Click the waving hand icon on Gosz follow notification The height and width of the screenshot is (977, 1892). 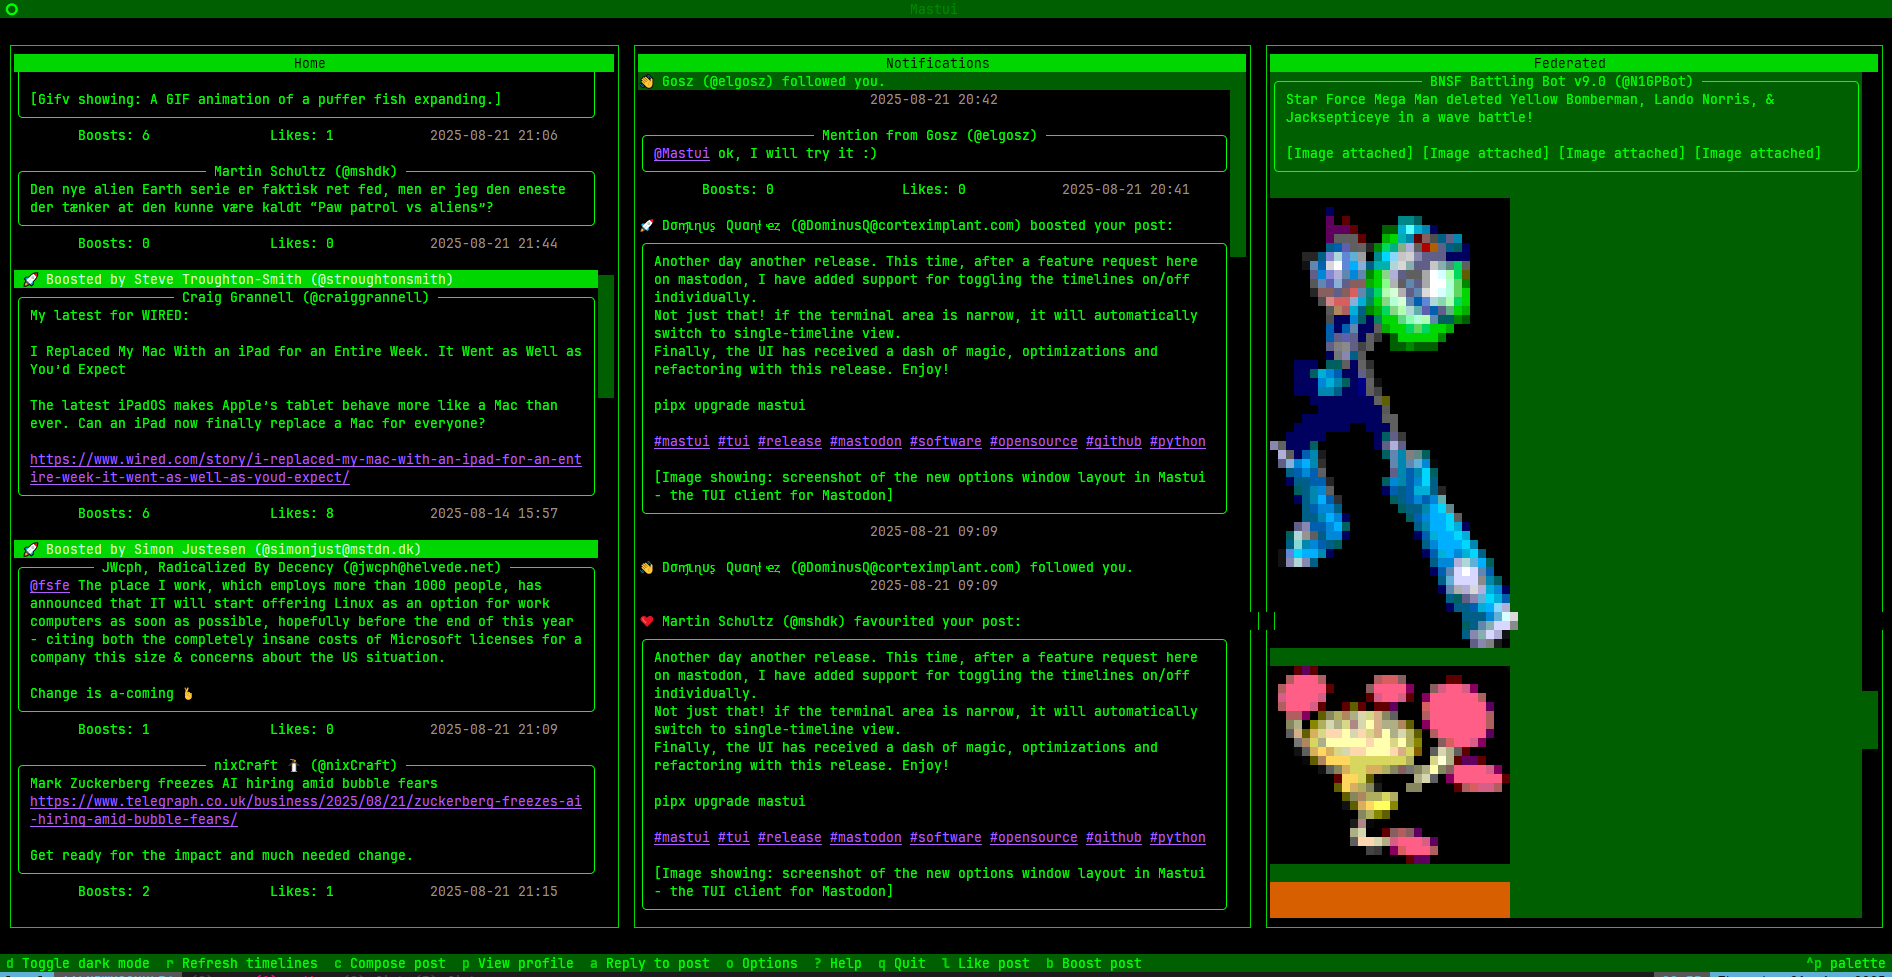[x=646, y=81]
